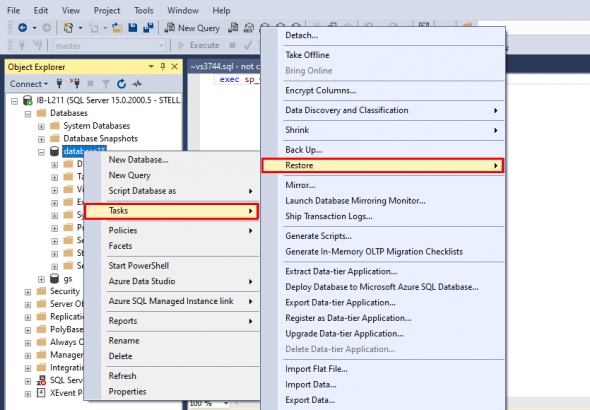The height and width of the screenshot is (410, 590).
Task: Click the Database Engine Query icon
Action: 233,28
